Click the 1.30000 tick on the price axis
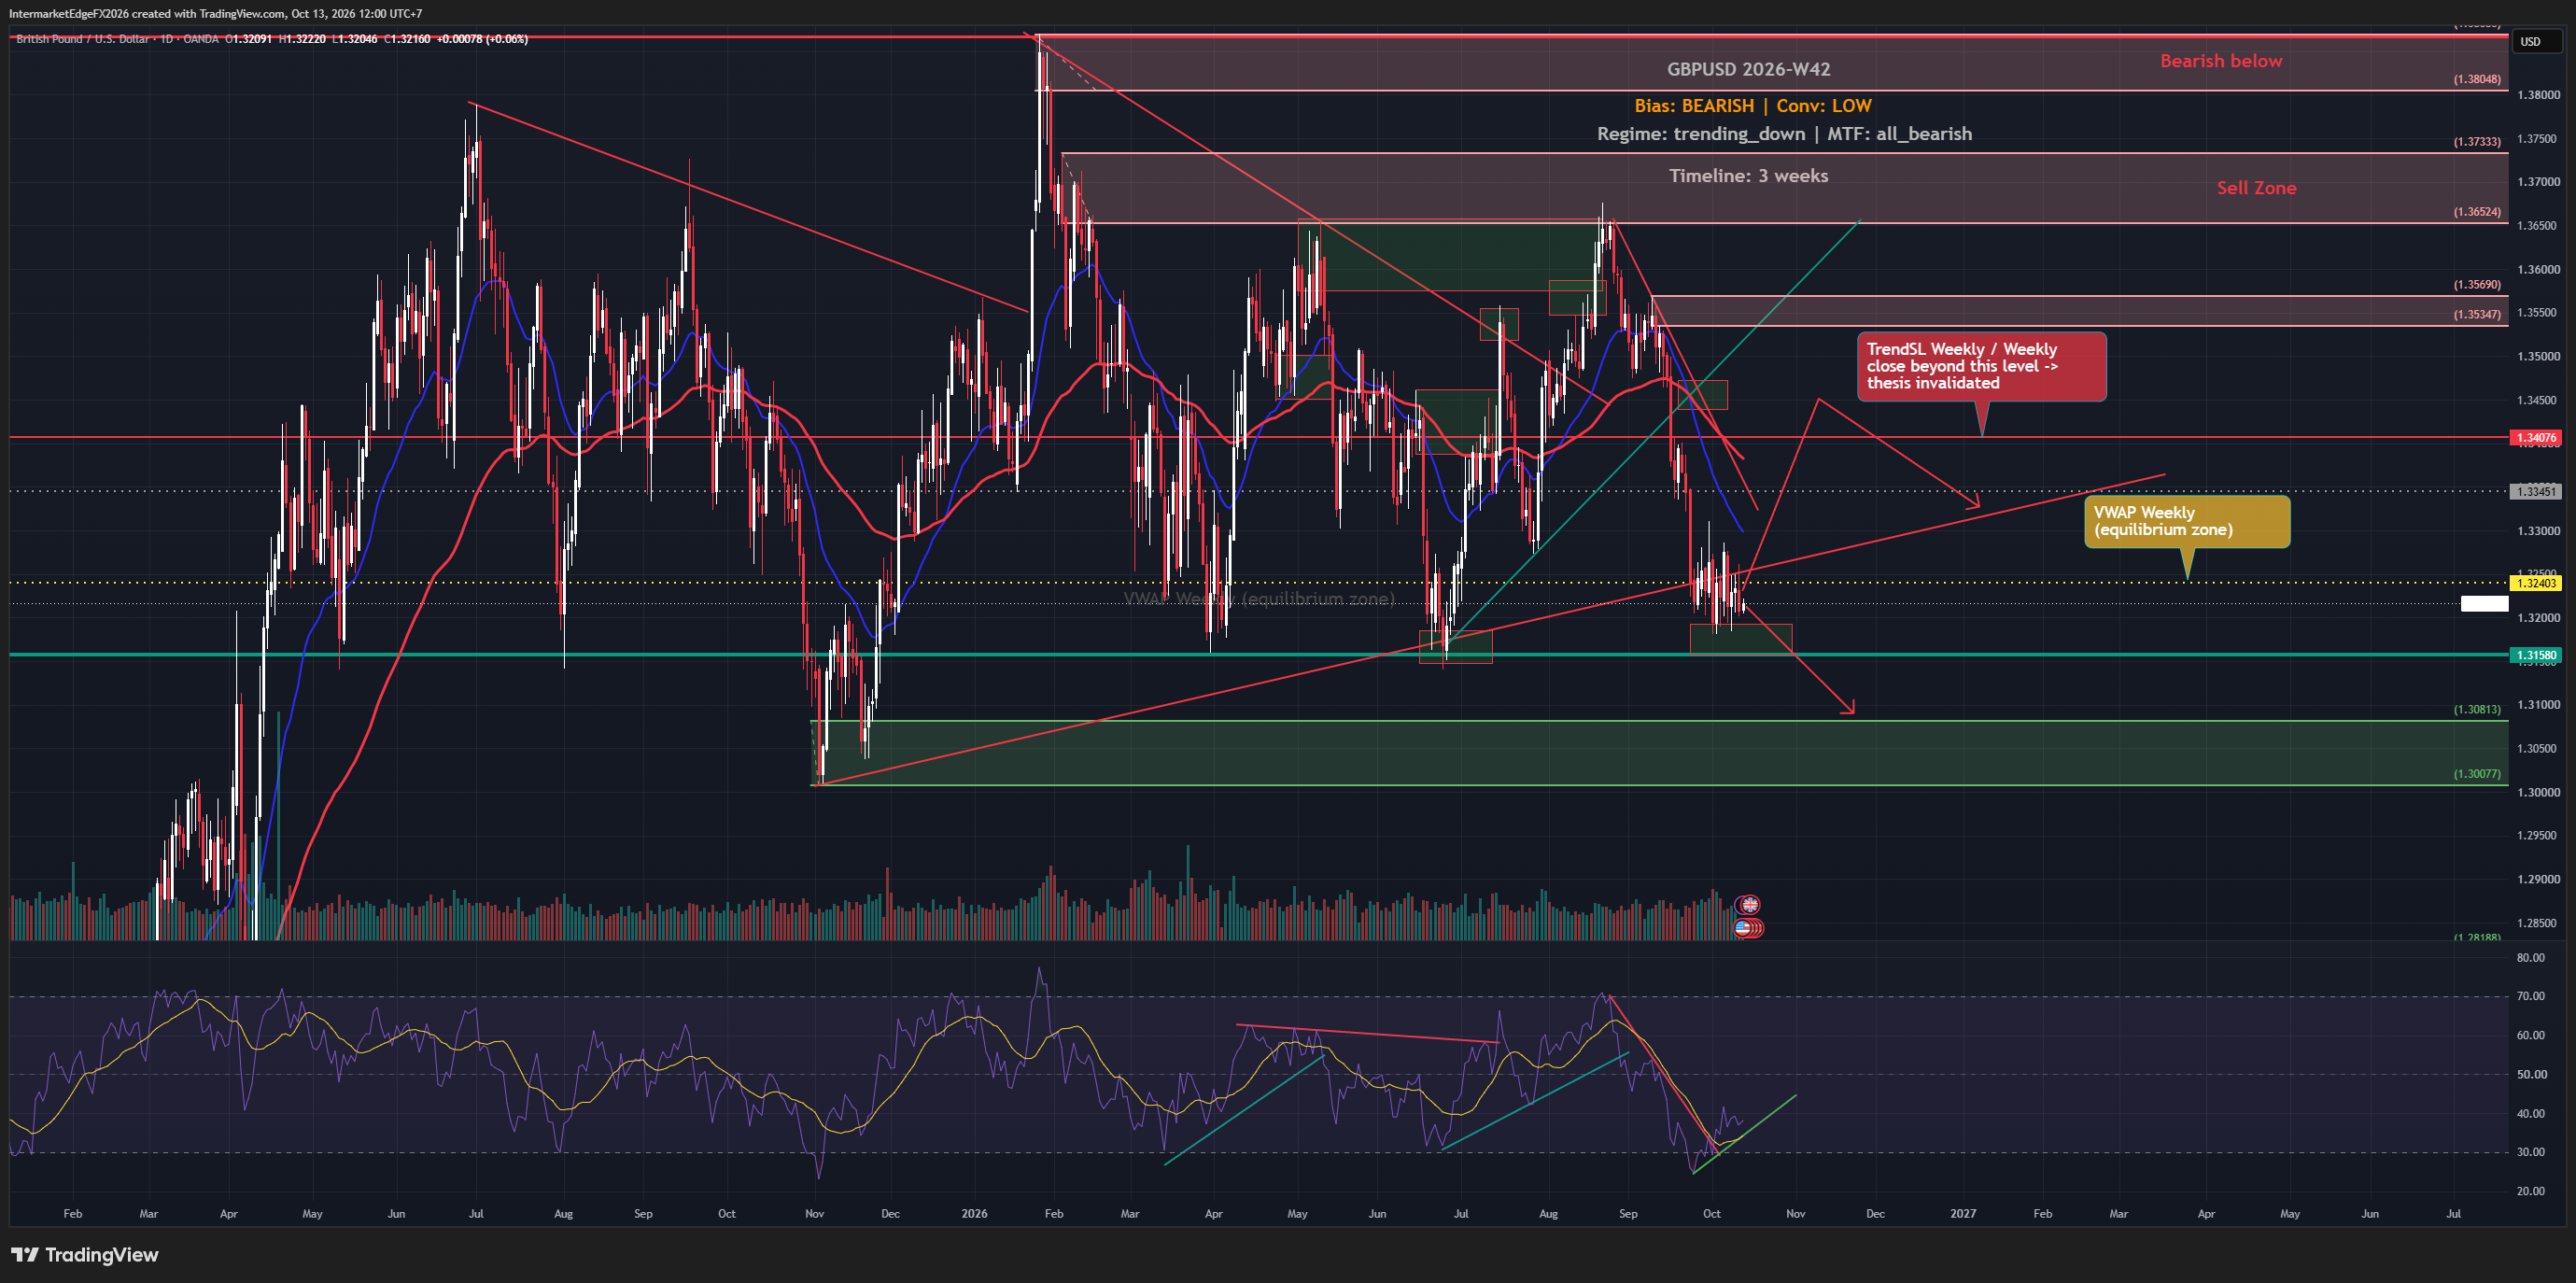This screenshot has width=2576, height=1283. coord(2538,792)
